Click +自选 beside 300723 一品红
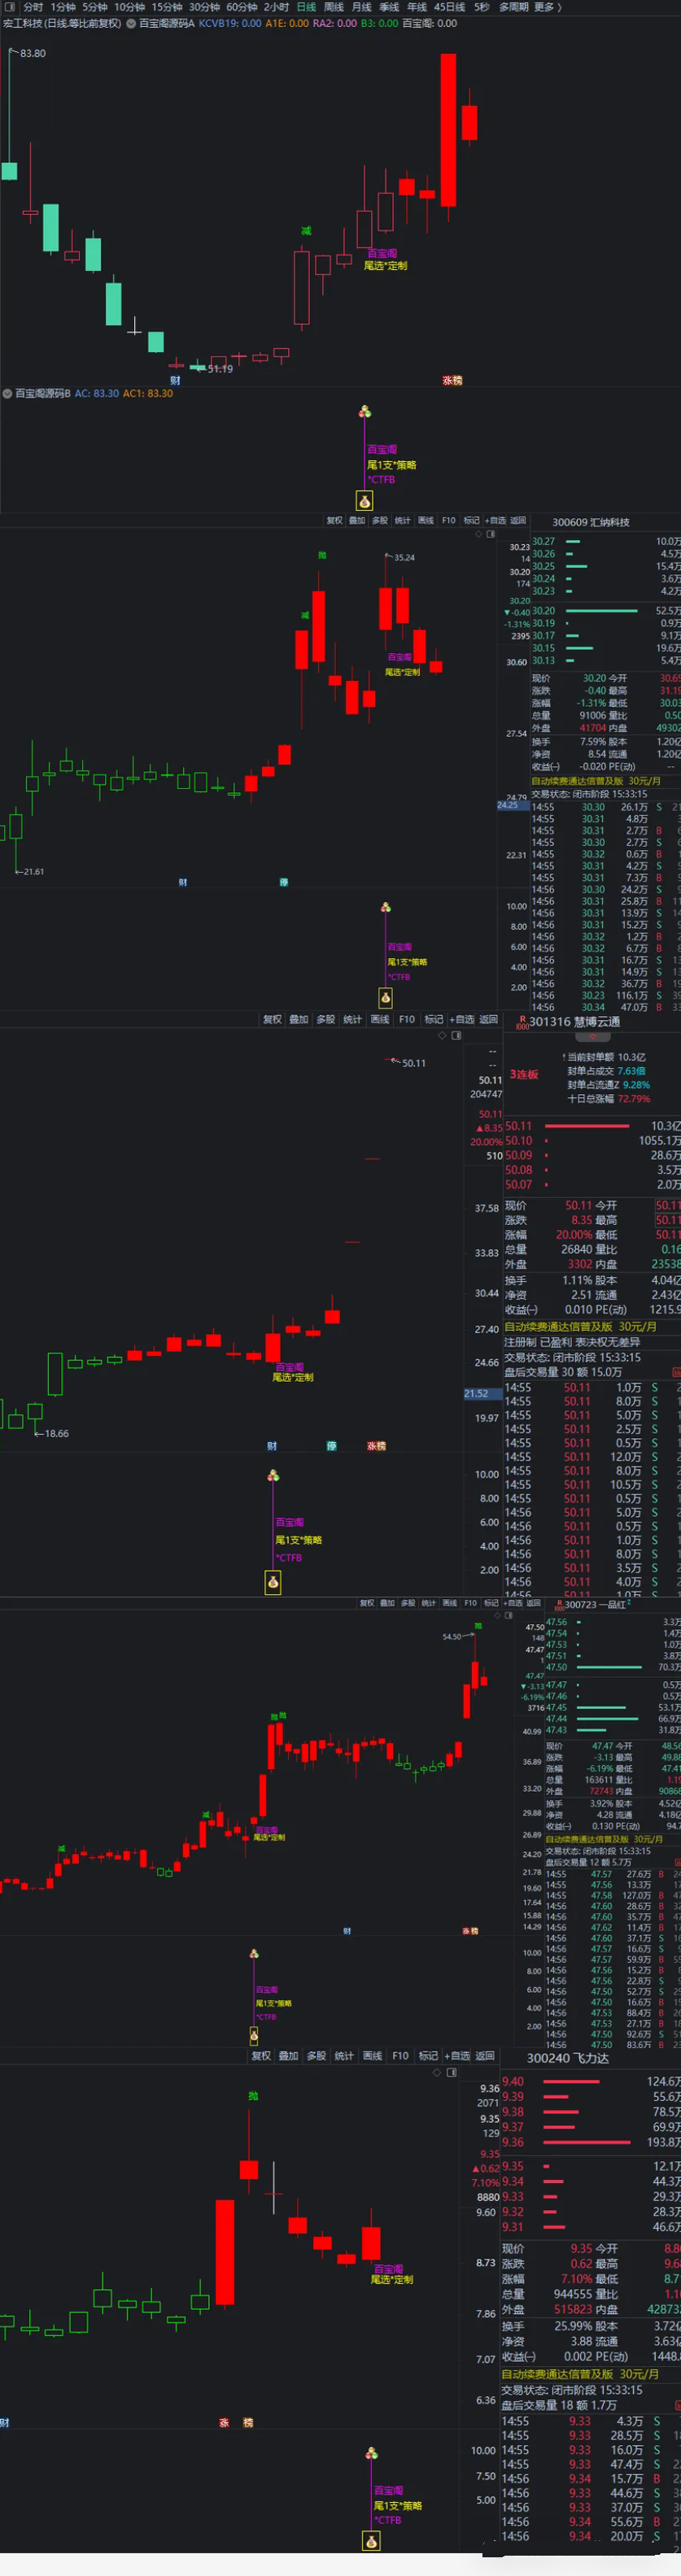 [514, 1603]
